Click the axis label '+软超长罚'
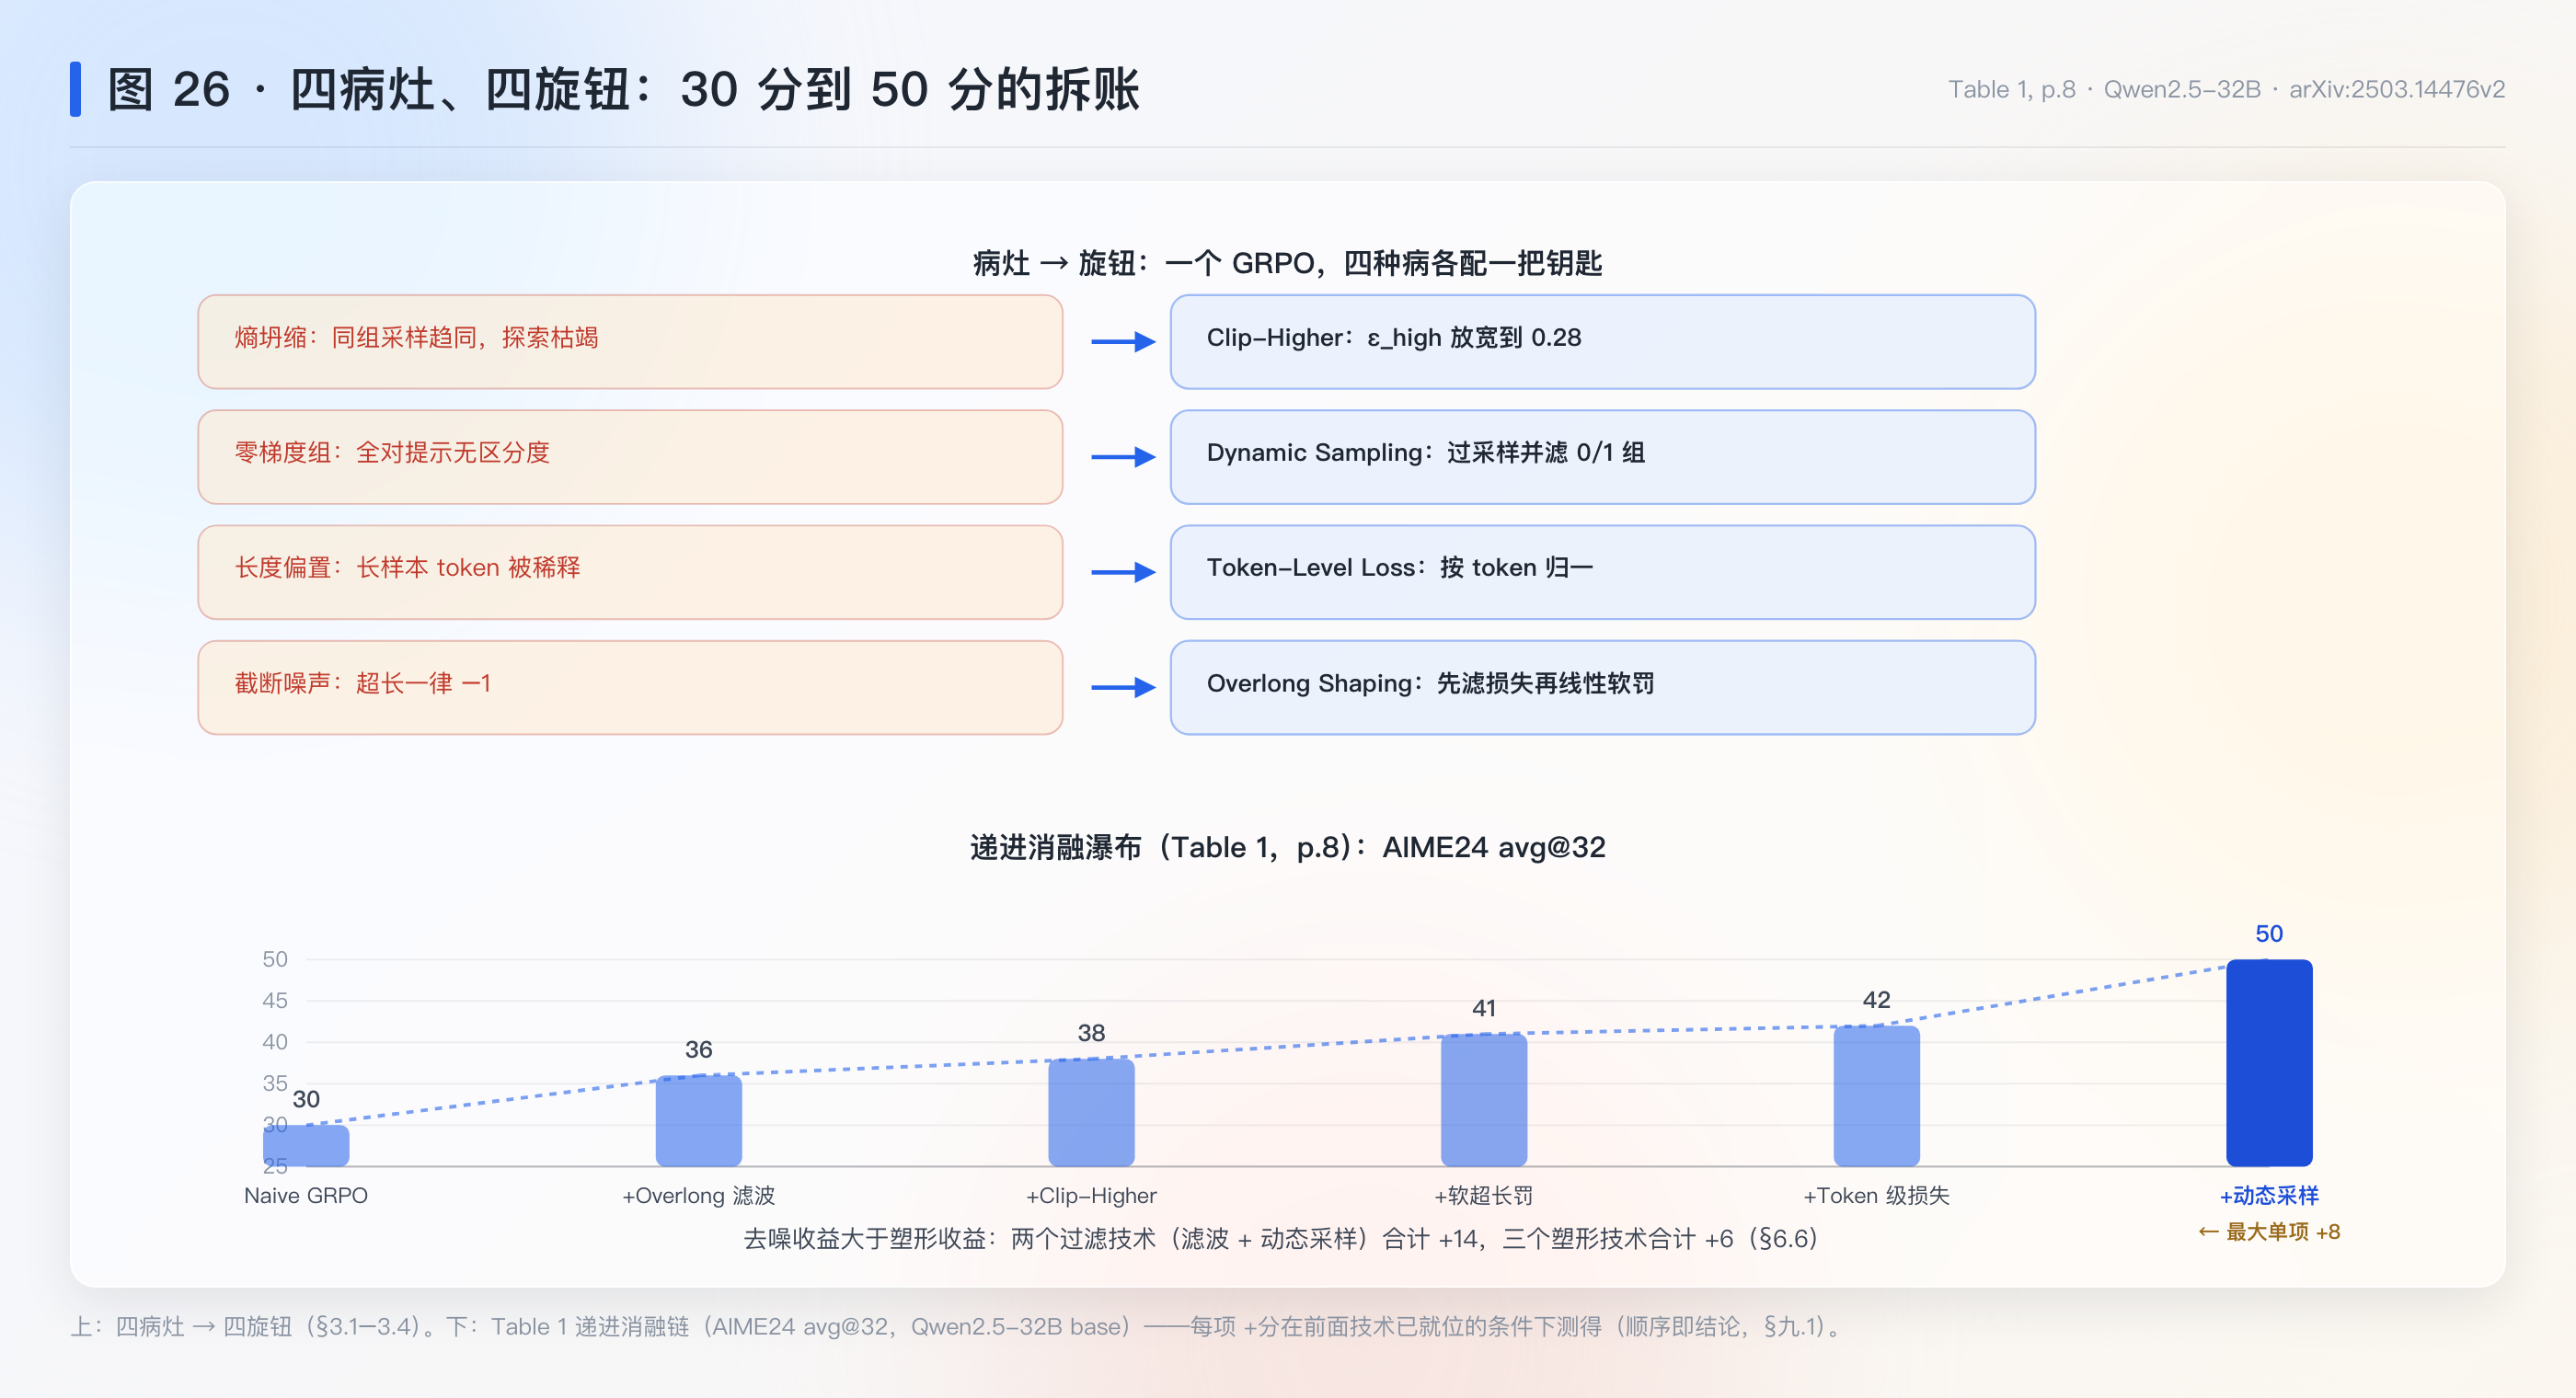2576x1398 pixels. (x=1484, y=1196)
